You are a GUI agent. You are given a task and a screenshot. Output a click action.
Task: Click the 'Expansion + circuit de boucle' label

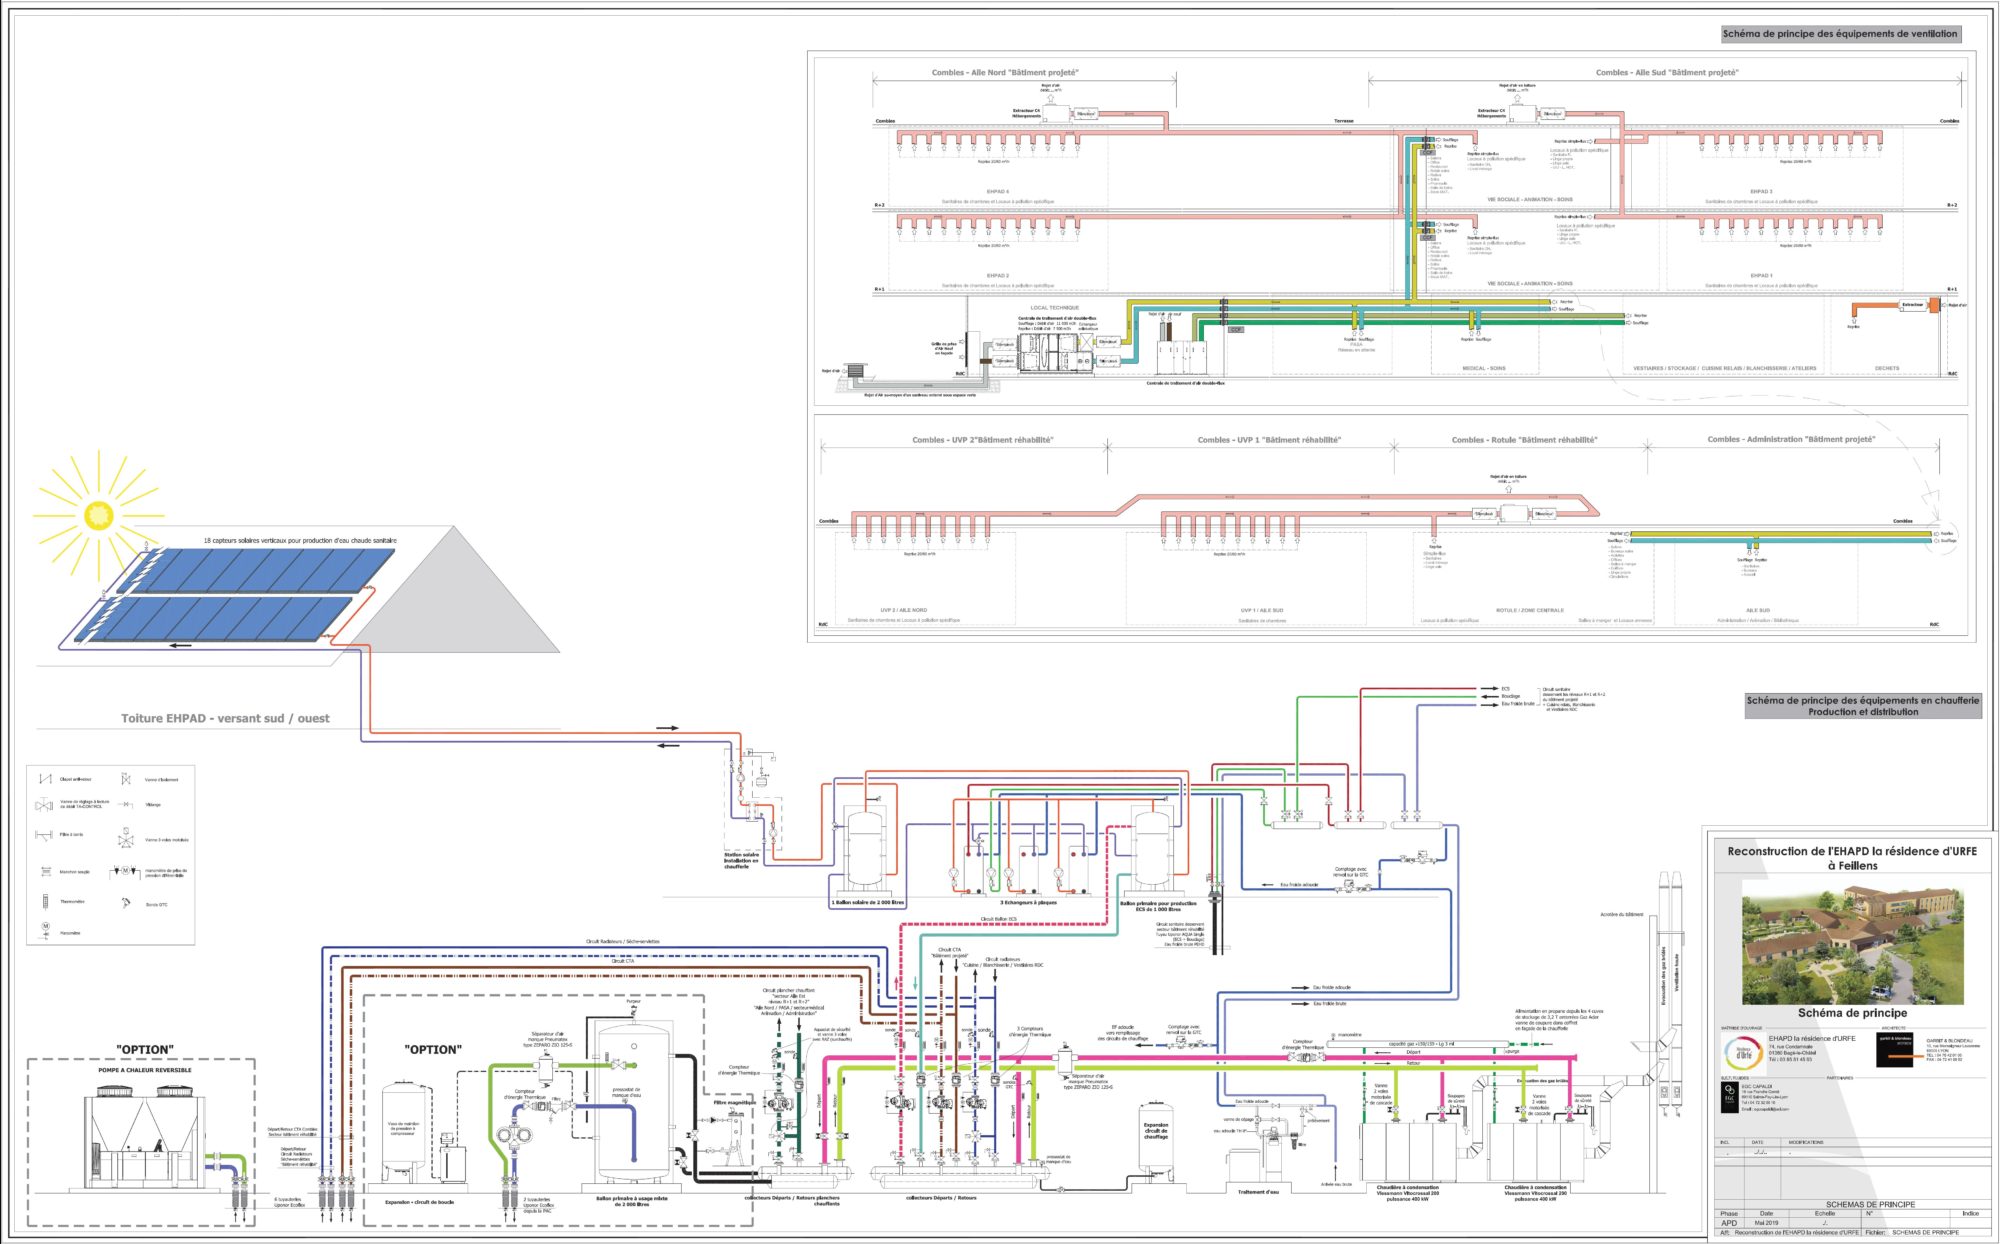click(419, 1202)
